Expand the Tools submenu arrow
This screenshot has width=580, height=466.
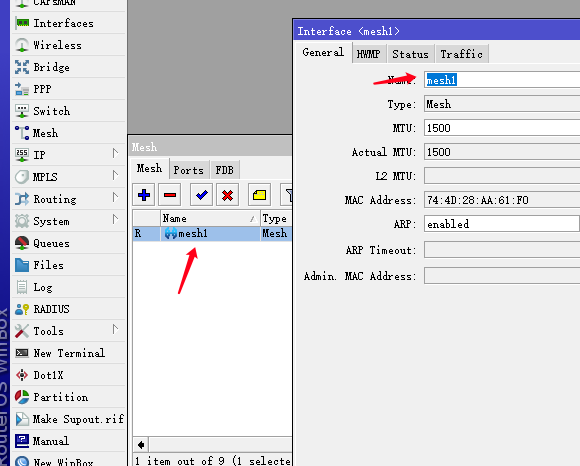point(115,330)
